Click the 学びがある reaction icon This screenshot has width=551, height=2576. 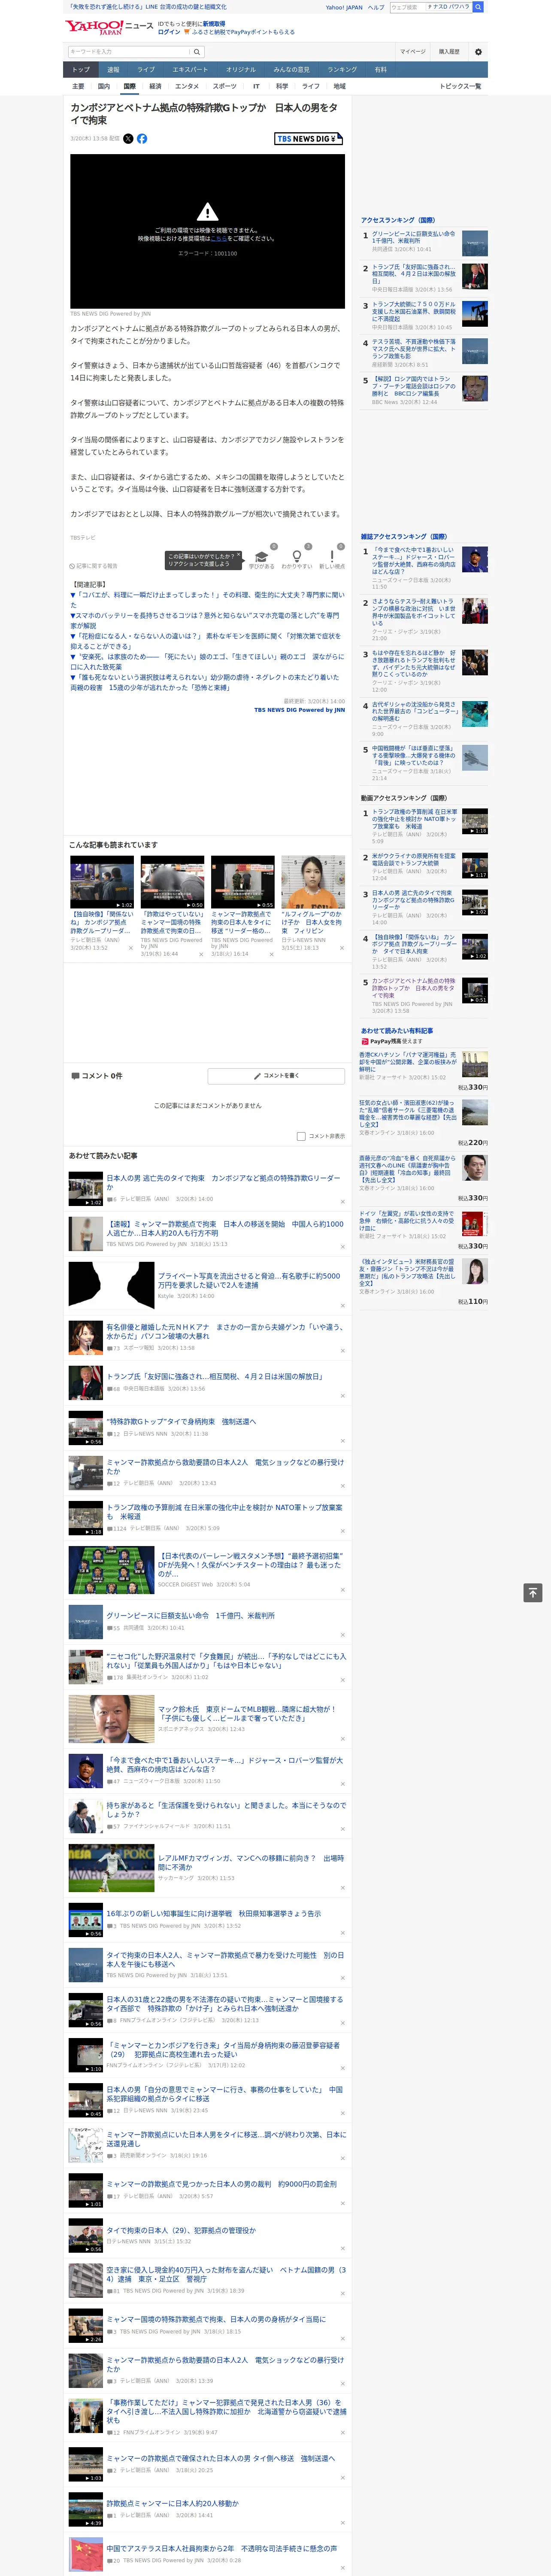[262, 556]
